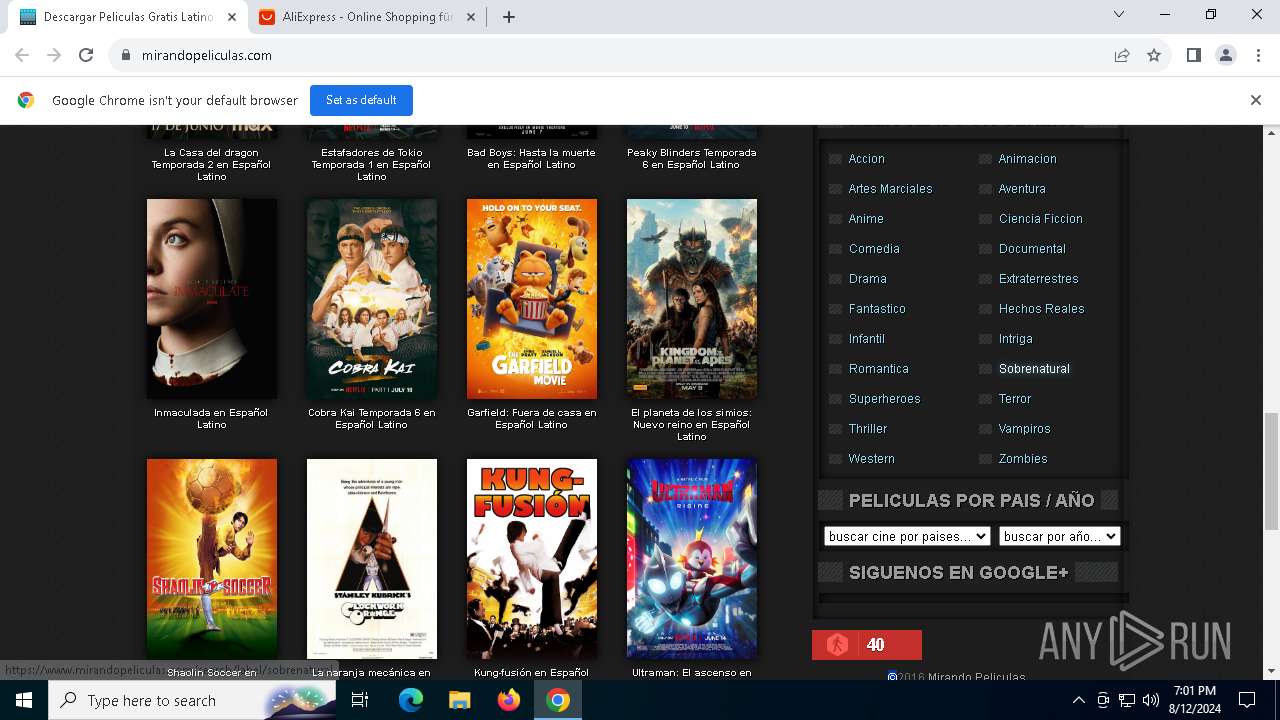The image size is (1280, 720).
Task: Open the Cobra Kai poster thumbnail
Action: (372, 299)
